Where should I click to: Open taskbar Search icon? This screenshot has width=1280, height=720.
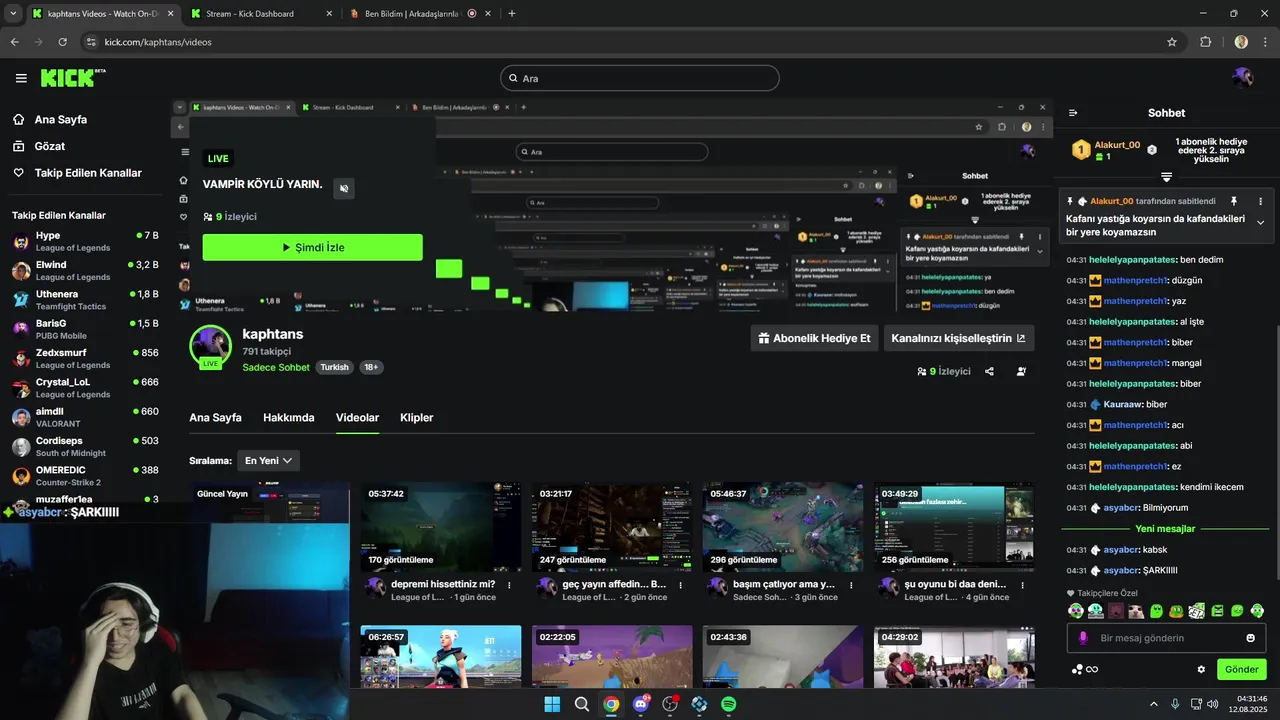(582, 704)
